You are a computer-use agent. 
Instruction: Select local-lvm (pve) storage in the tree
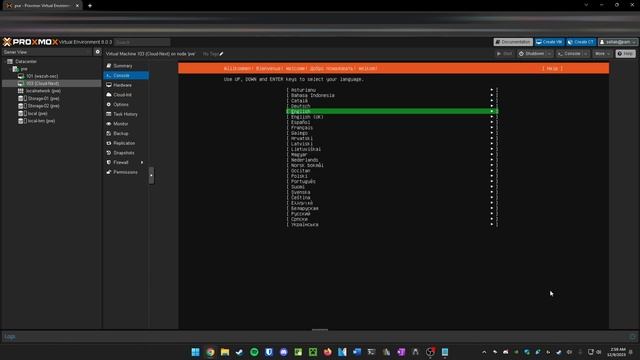point(41,121)
